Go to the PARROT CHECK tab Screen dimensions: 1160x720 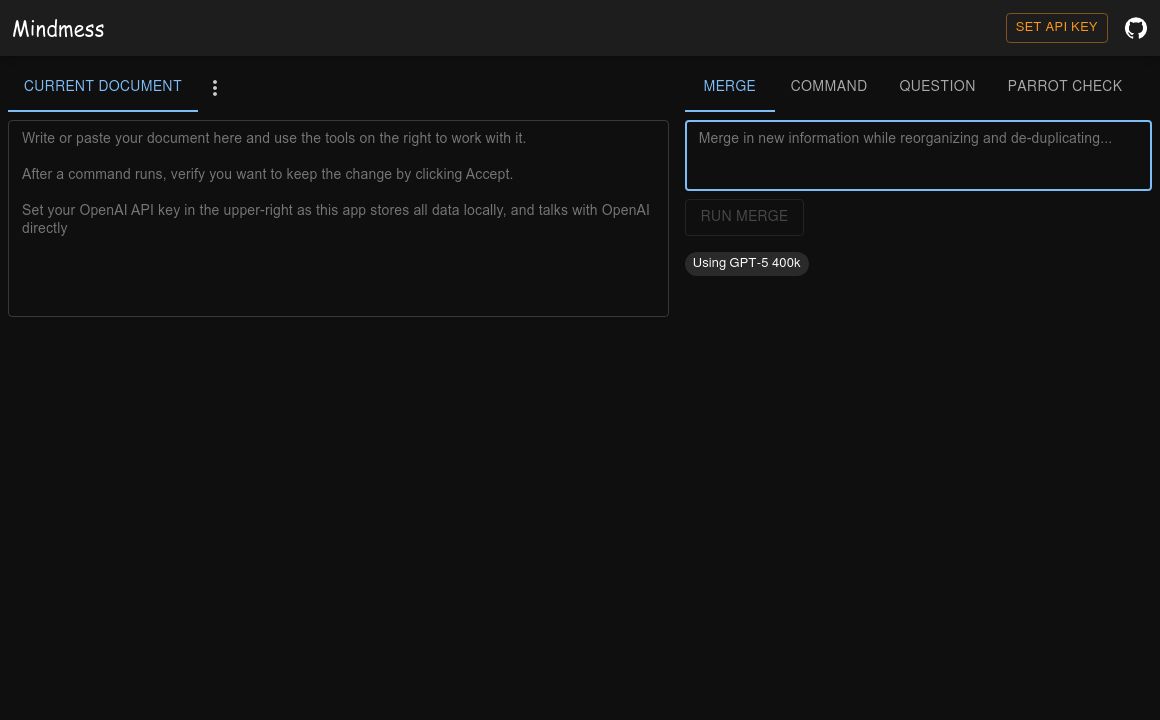point(1064,87)
